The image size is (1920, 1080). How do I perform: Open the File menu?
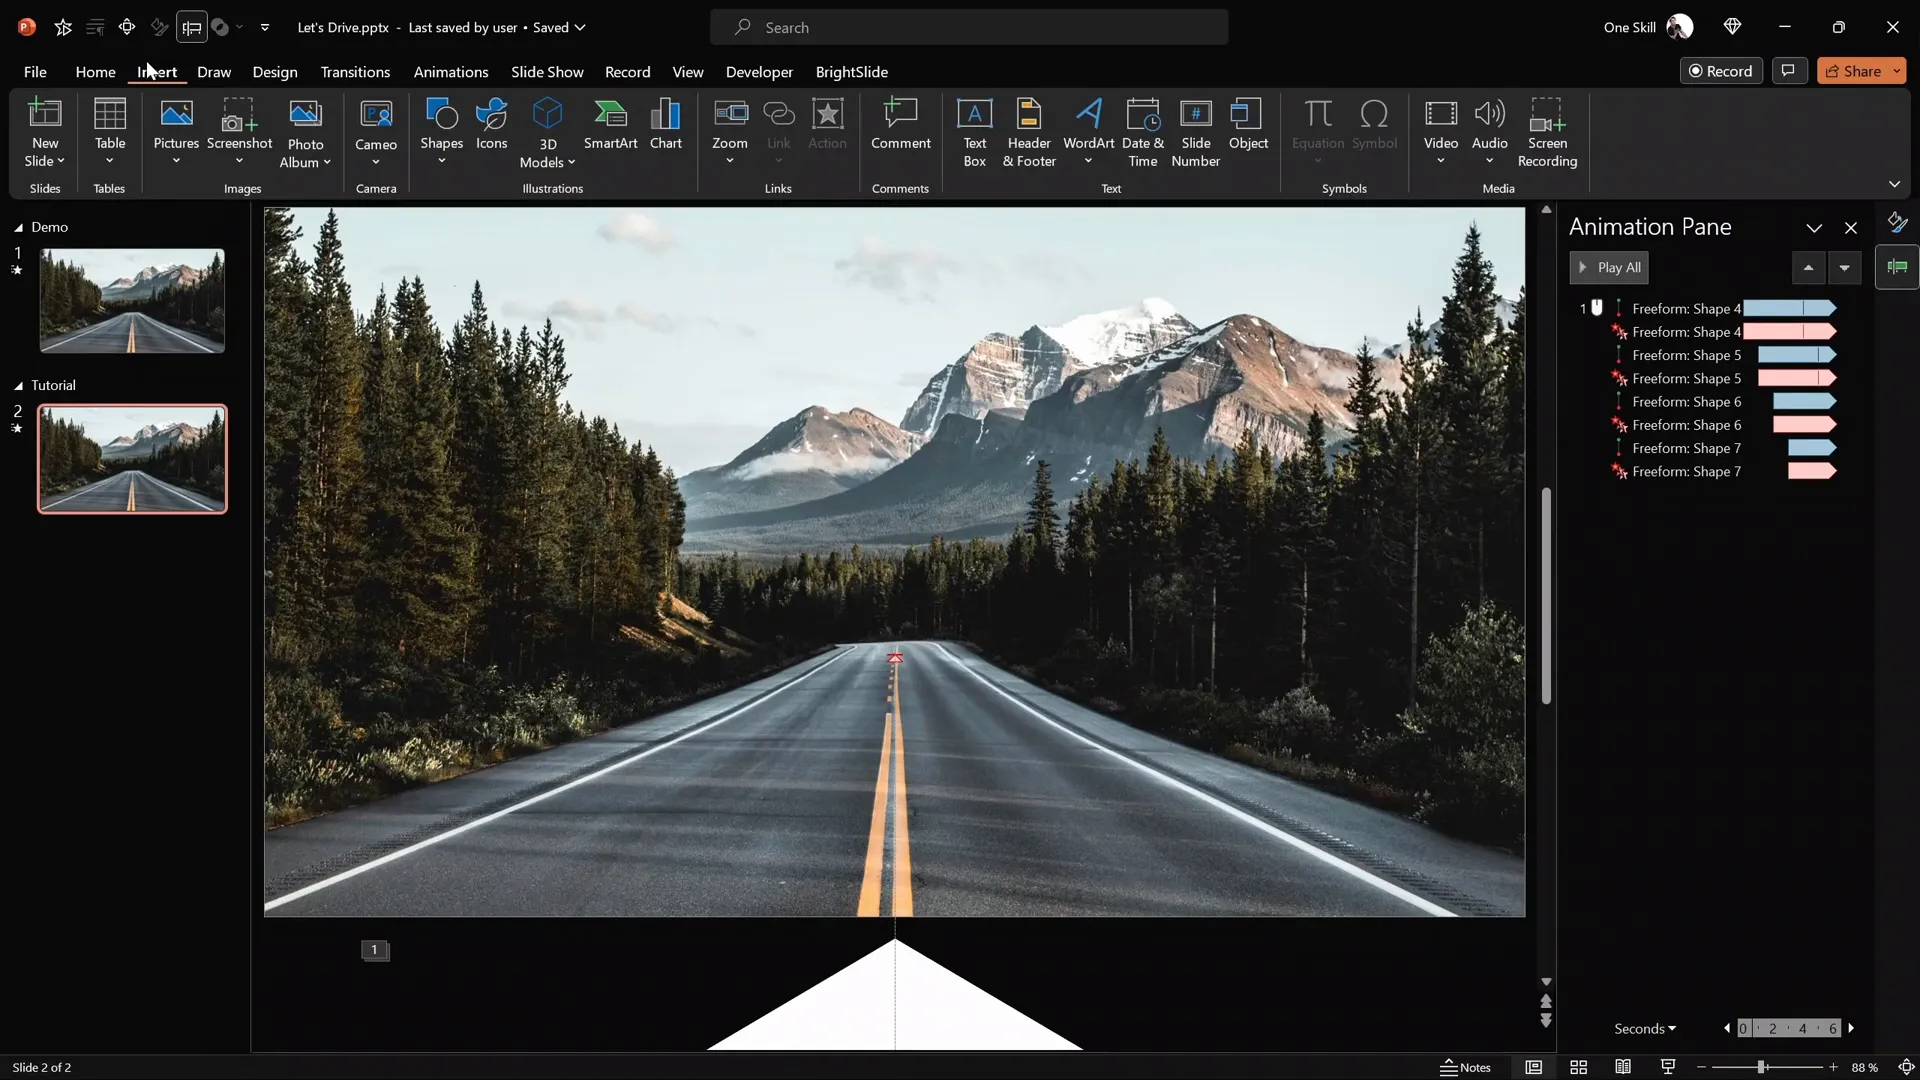(x=35, y=72)
